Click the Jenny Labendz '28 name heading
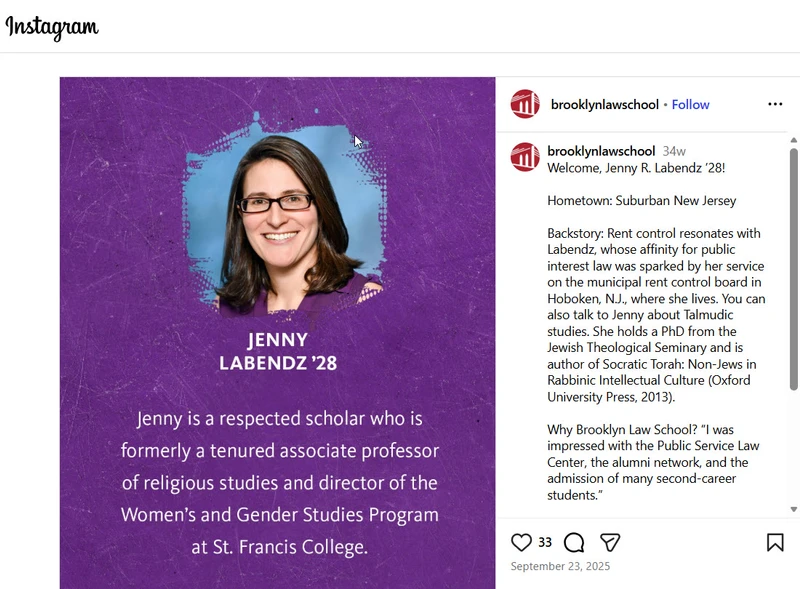Screen dimensions: 800x589 click(x=278, y=351)
